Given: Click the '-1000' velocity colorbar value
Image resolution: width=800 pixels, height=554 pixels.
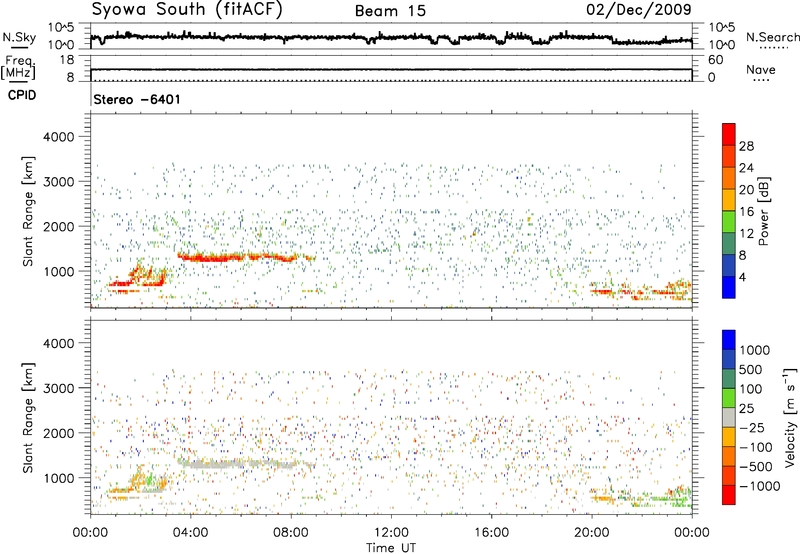Looking at the screenshot, I should coord(759,486).
